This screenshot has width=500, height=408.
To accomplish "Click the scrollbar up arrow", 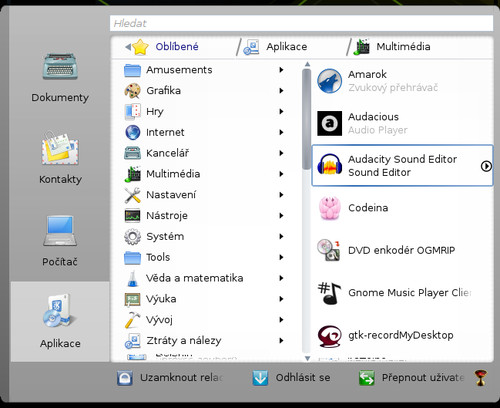I will [307, 64].
